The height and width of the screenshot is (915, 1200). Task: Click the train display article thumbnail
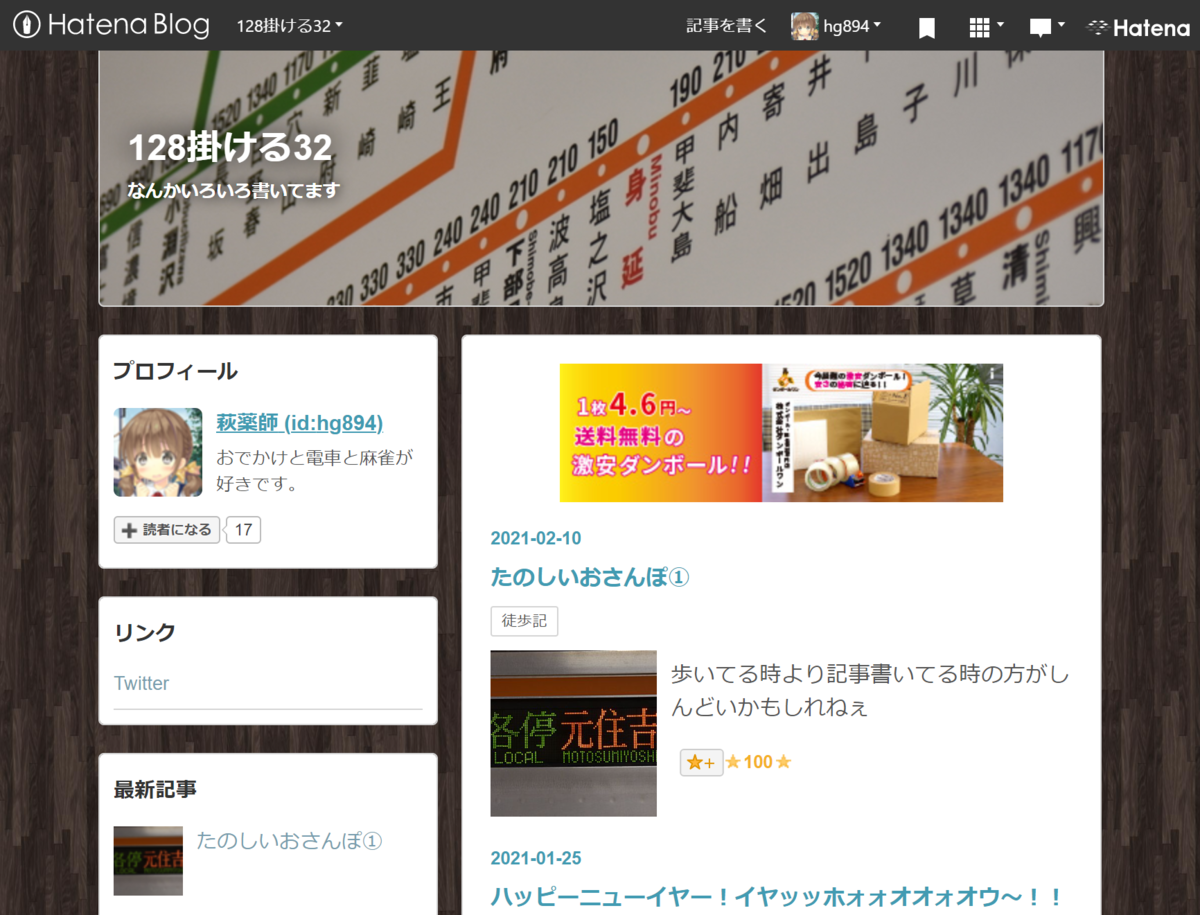574,733
